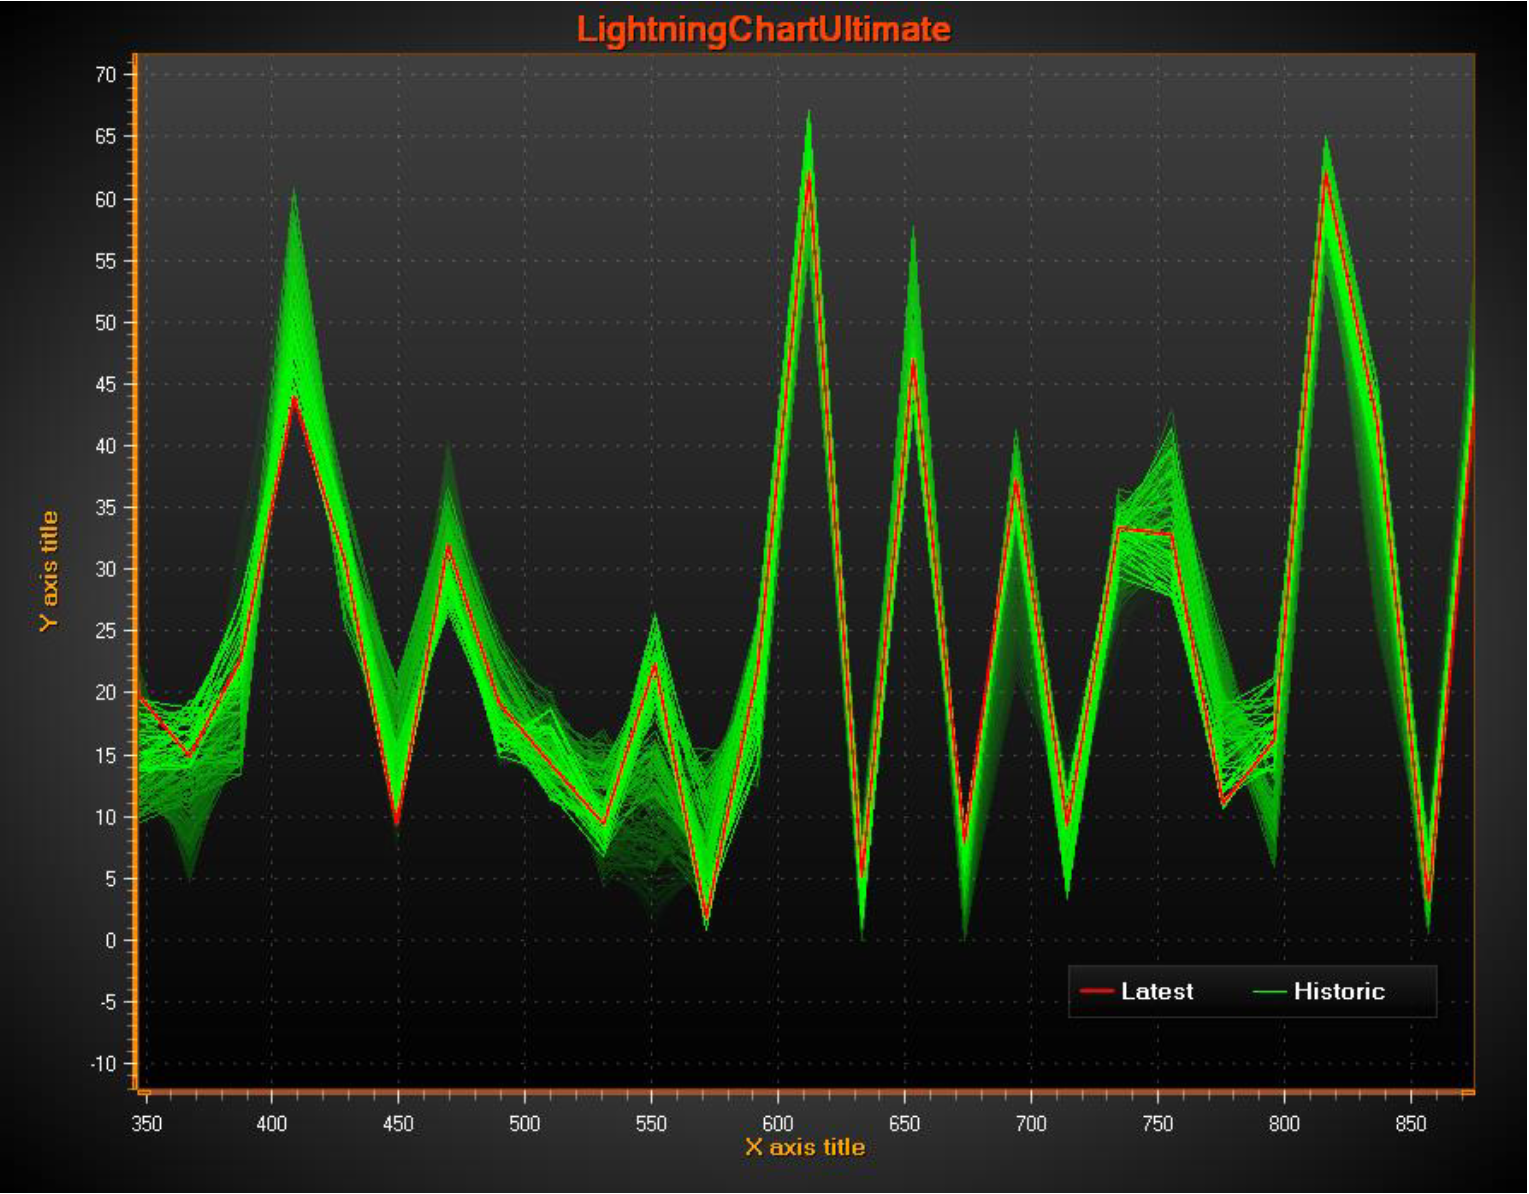
Task: Click the 60 label on Y axis
Action: [x=106, y=199]
